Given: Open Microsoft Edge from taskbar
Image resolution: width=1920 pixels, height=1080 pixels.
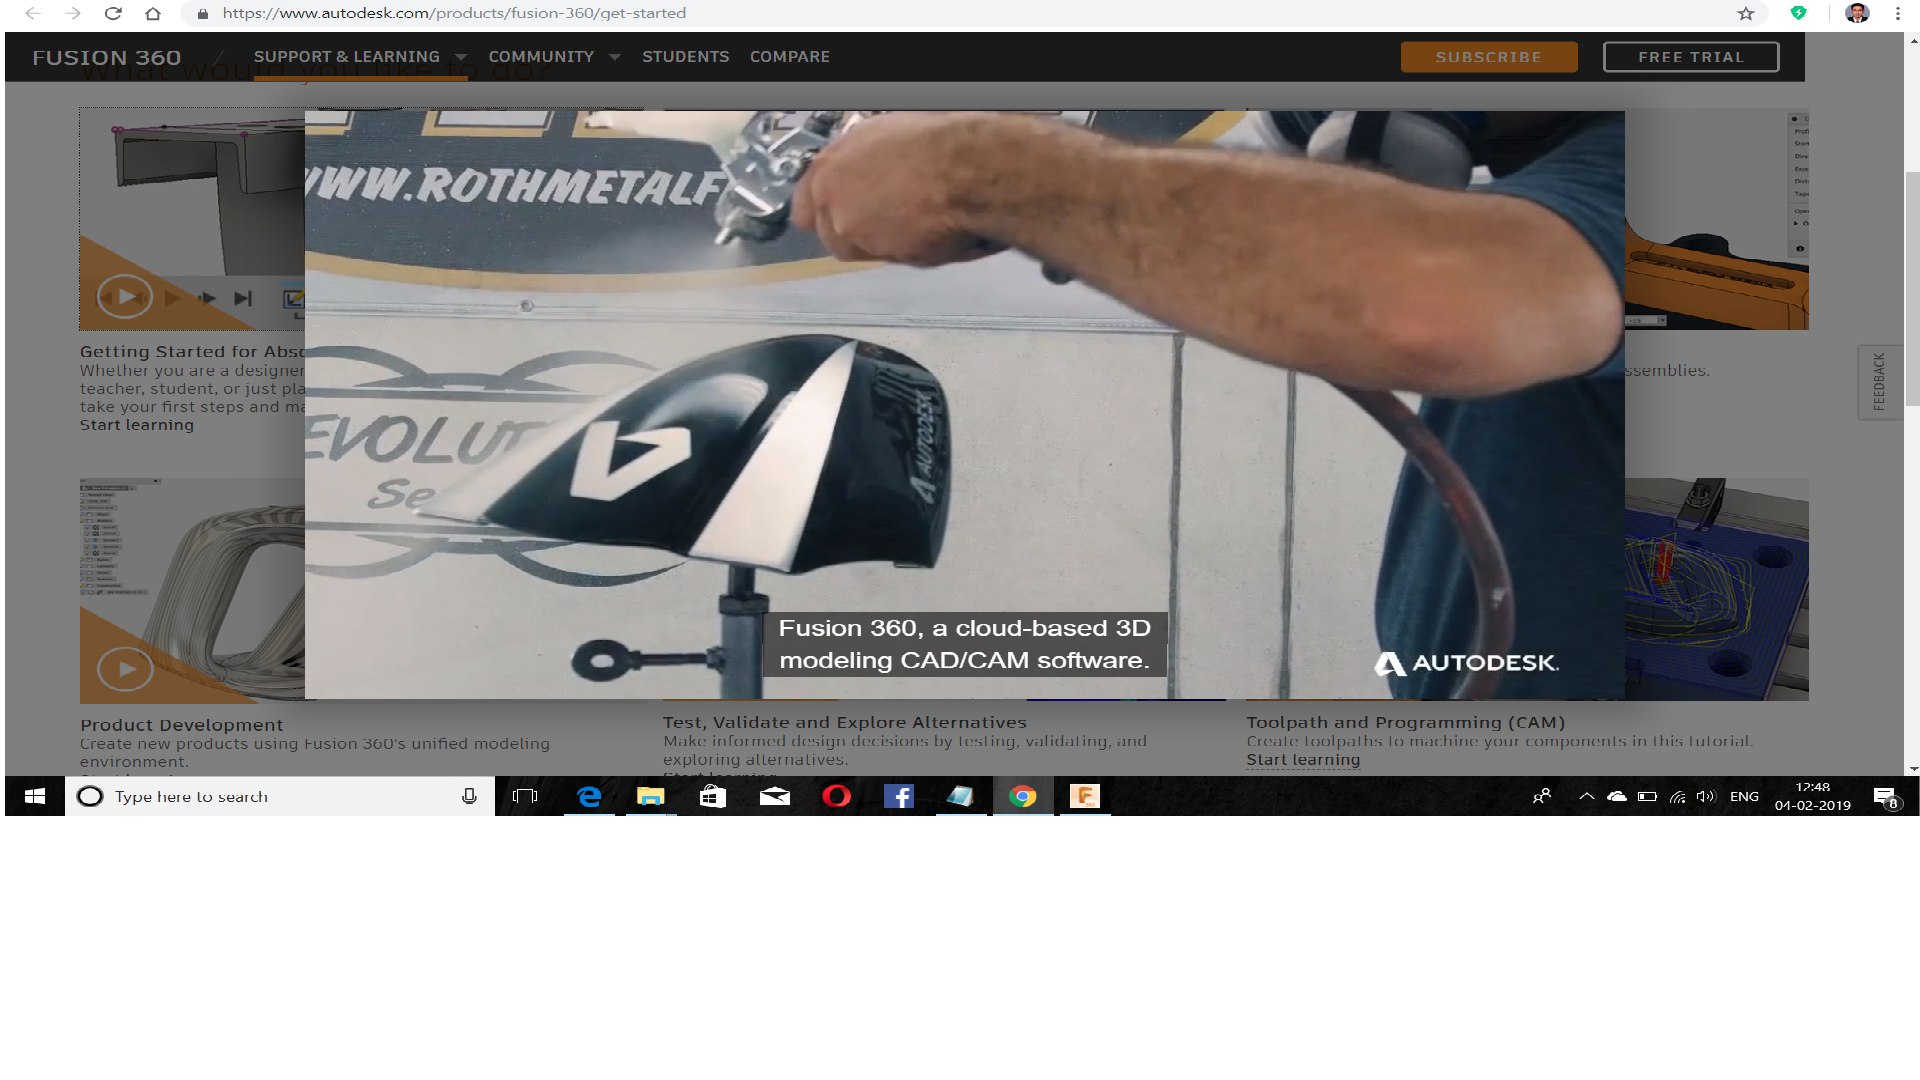Looking at the screenshot, I should tap(589, 796).
